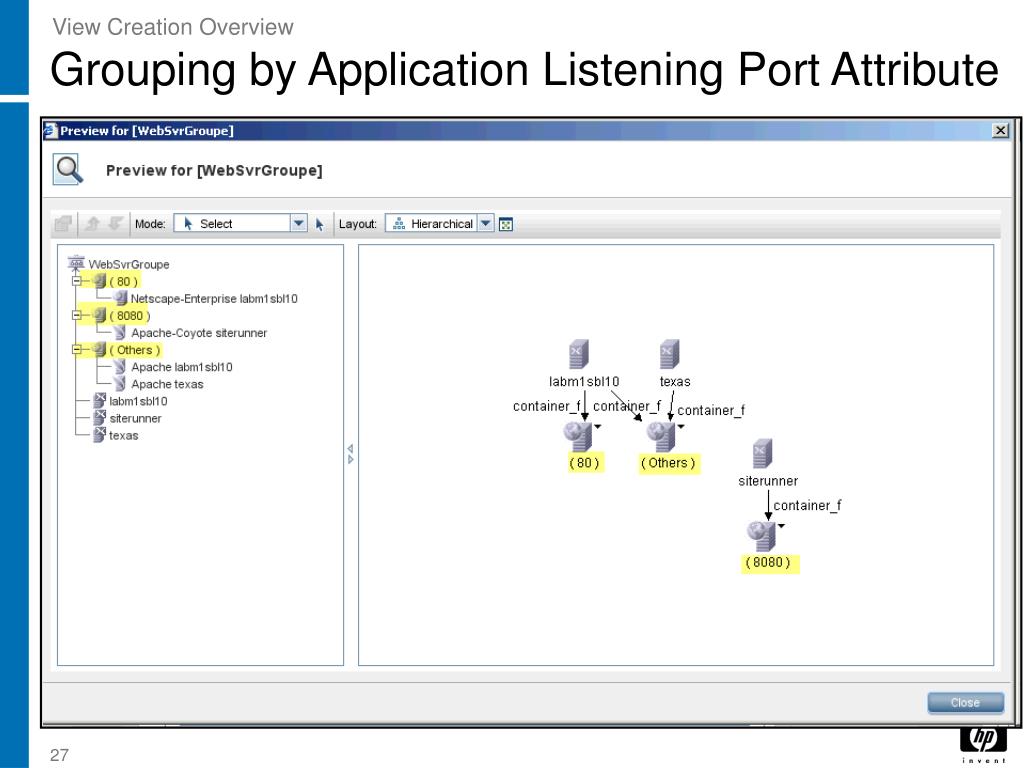Click siterunner host icon in tree
Viewport: 1024px width, 768px height.
tap(99, 417)
